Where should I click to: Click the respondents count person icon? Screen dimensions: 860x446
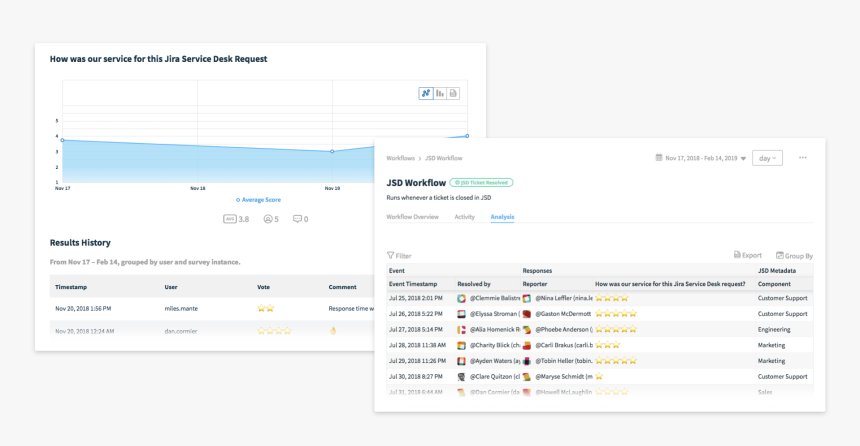coord(268,219)
